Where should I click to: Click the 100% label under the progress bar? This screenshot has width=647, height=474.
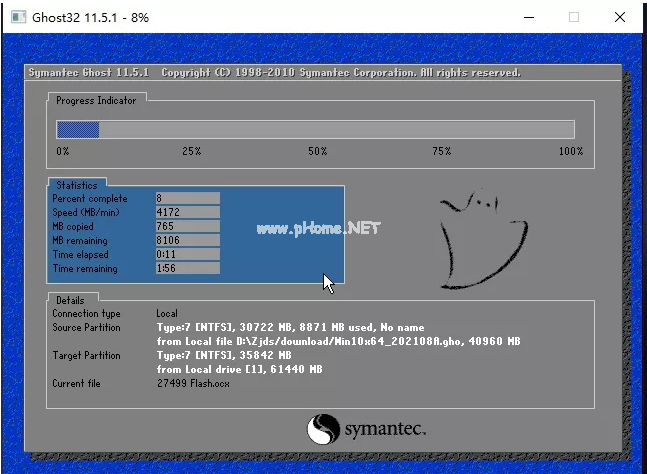pos(570,151)
